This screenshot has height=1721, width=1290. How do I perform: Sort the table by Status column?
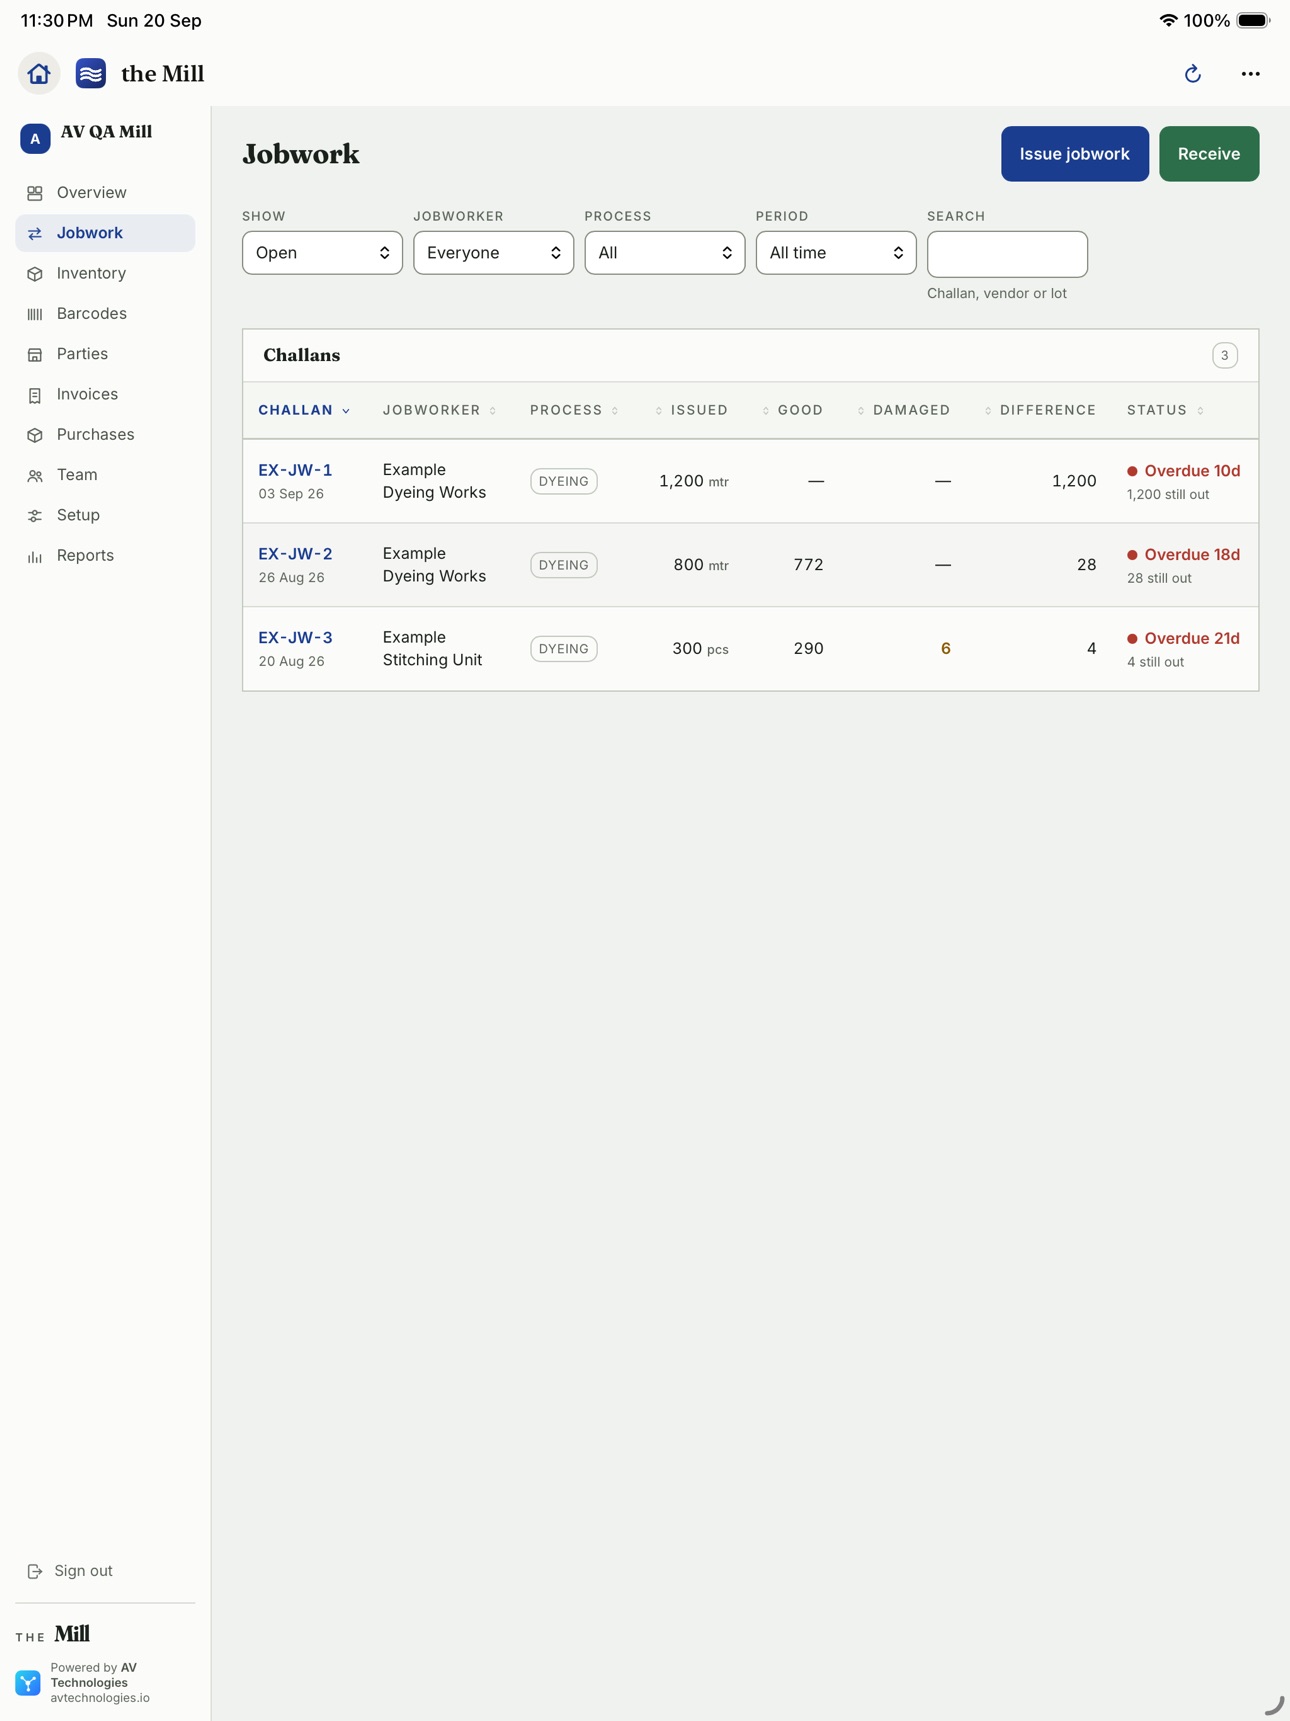point(1165,410)
